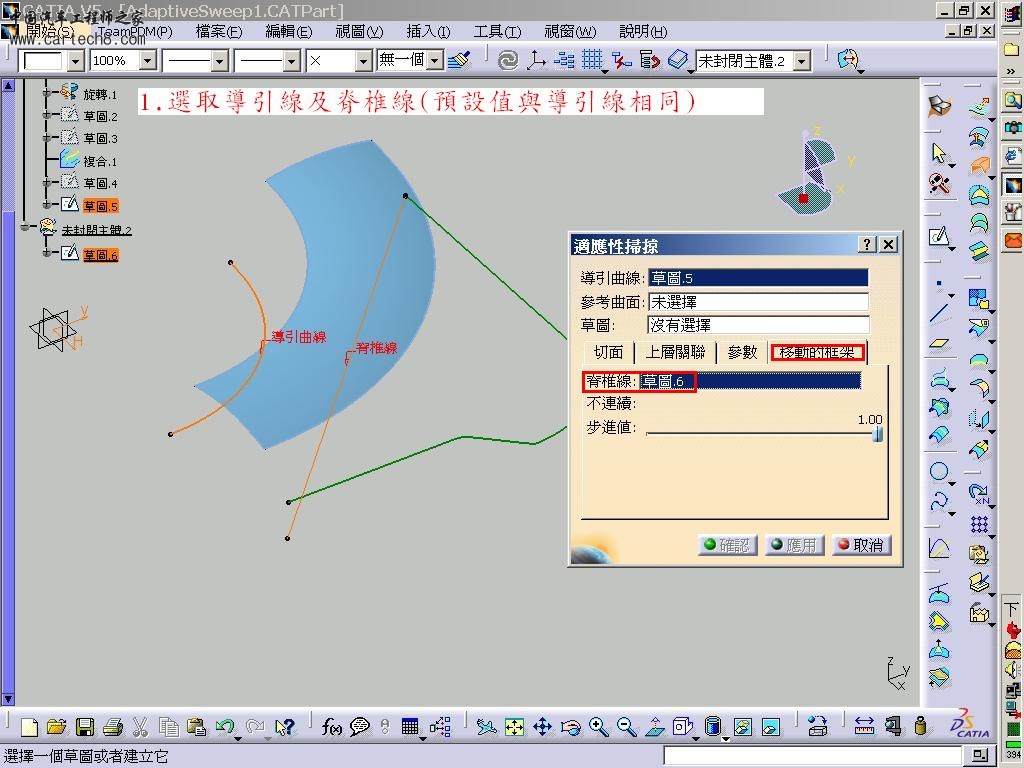This screenshot has height=768, width=1024.
Task: Click the Measure Between ruler icon
Action: (864, 727)
